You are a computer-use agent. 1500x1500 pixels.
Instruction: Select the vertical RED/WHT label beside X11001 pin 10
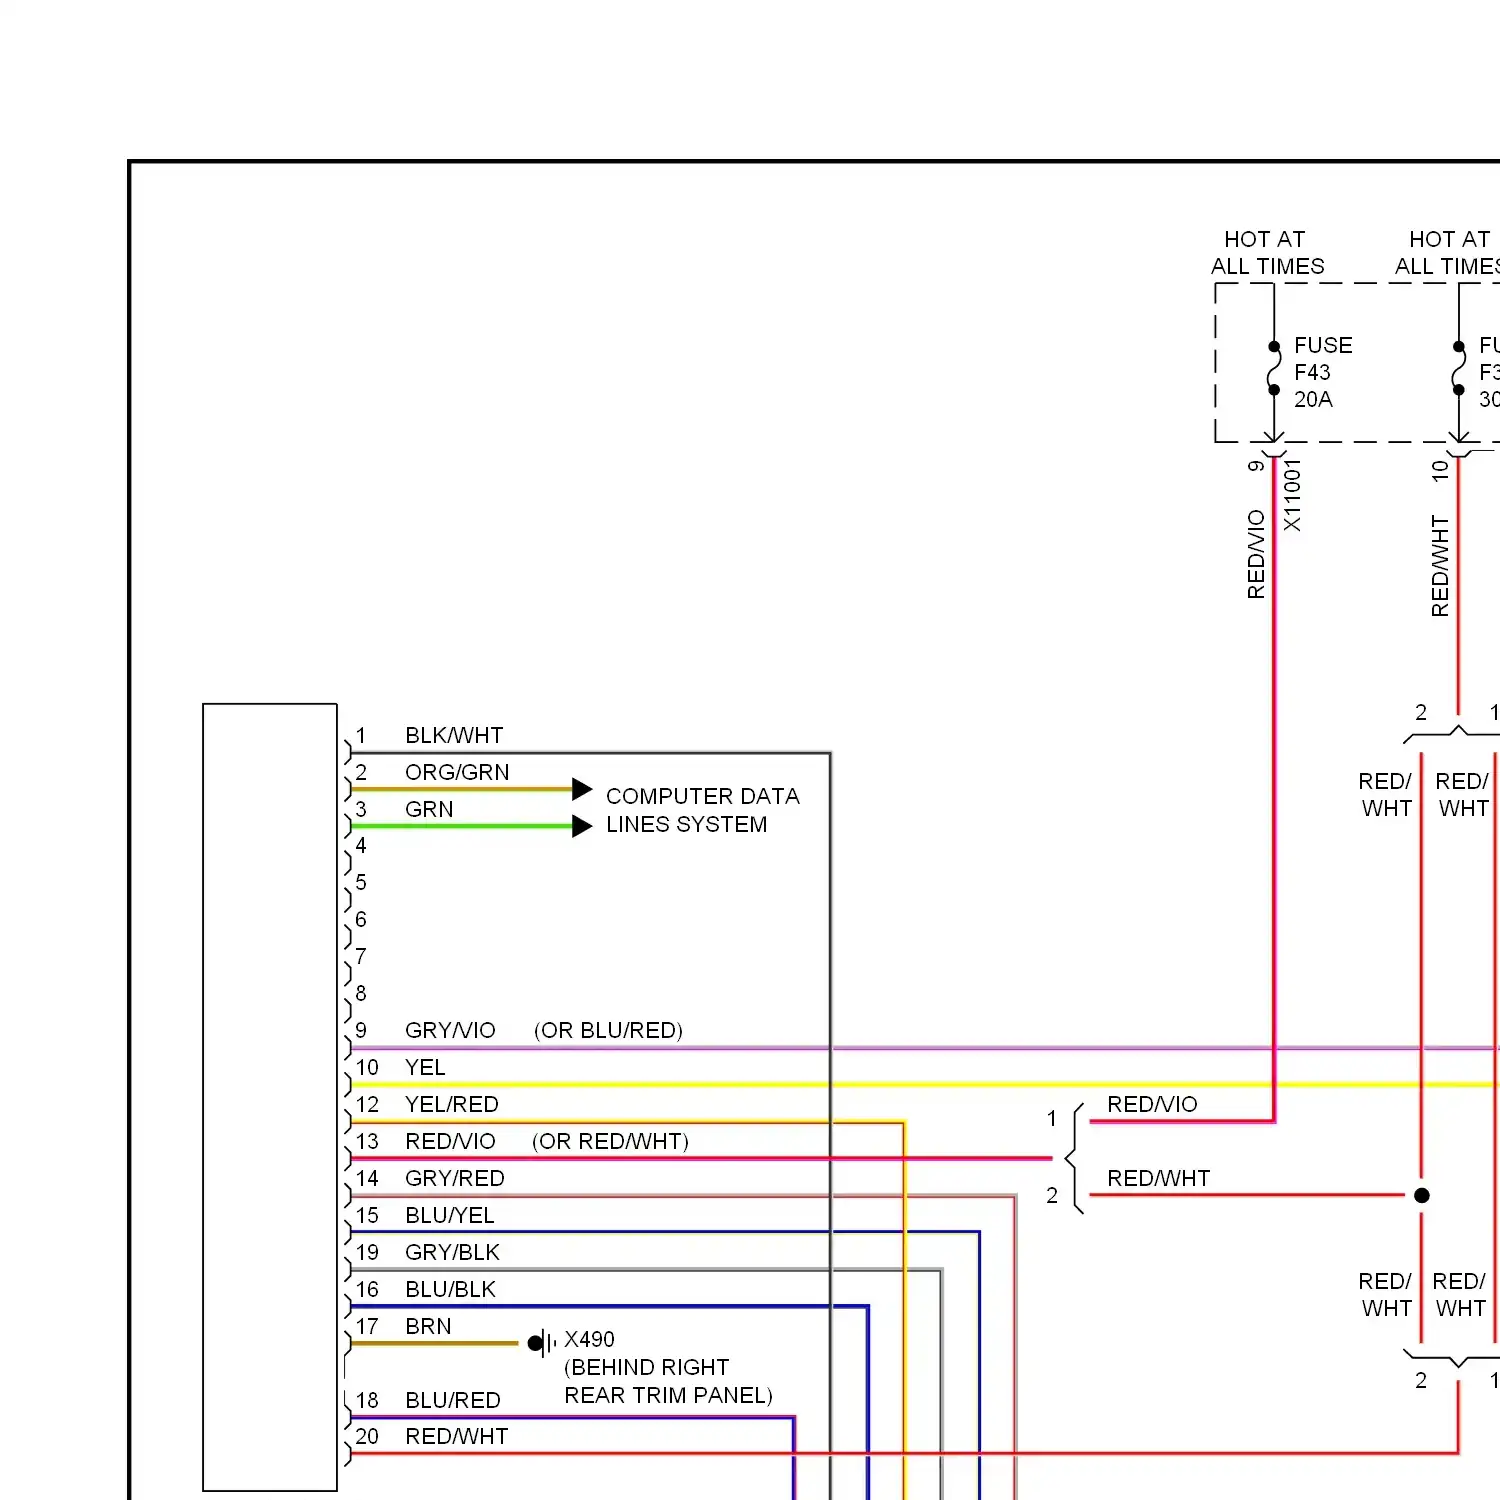(x=1440, y=566)
